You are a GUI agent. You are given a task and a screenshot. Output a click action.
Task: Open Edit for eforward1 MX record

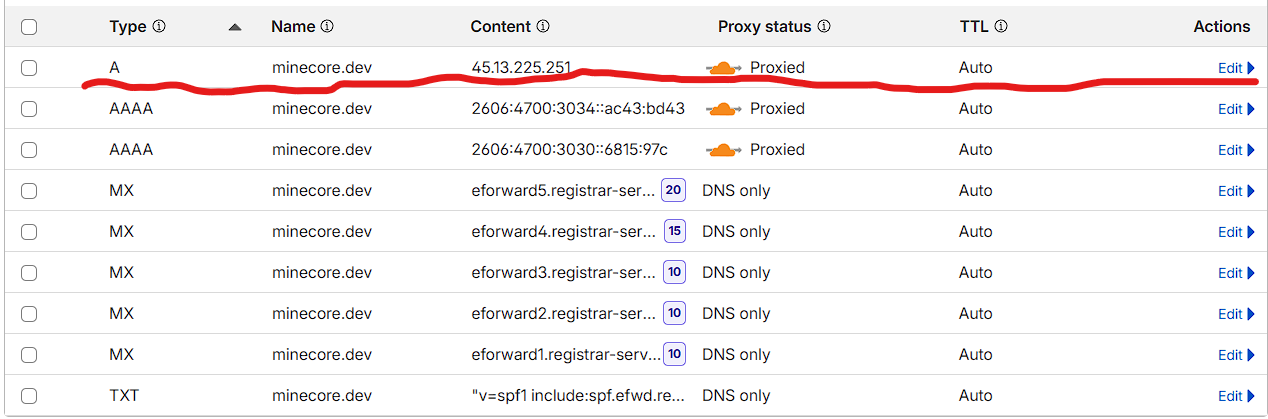[x=1236, y=355]
